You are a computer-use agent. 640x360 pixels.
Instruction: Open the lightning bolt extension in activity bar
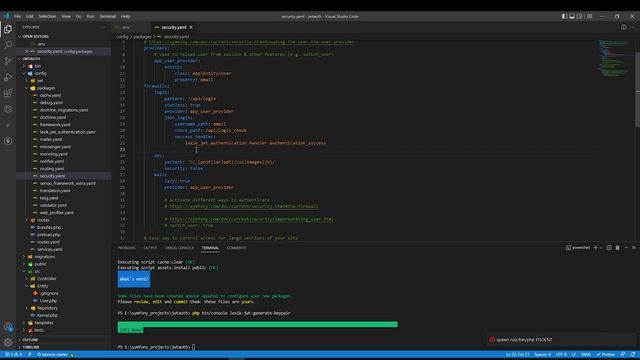(8, 141)
